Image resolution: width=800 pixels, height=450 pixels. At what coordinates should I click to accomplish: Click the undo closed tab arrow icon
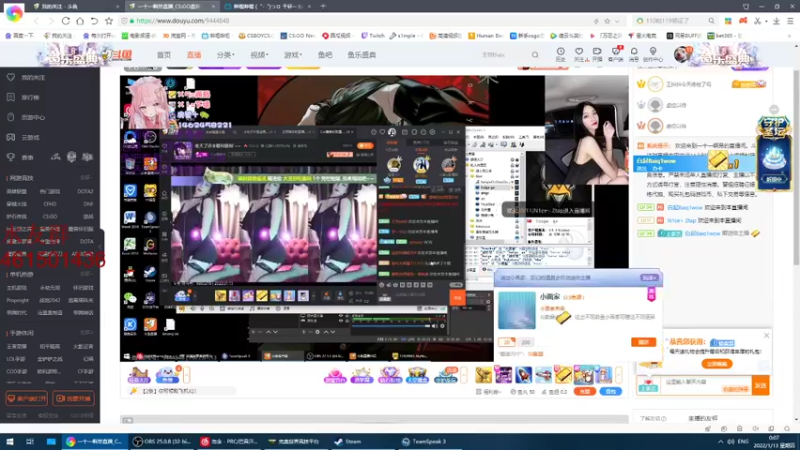tap(94, 21)
